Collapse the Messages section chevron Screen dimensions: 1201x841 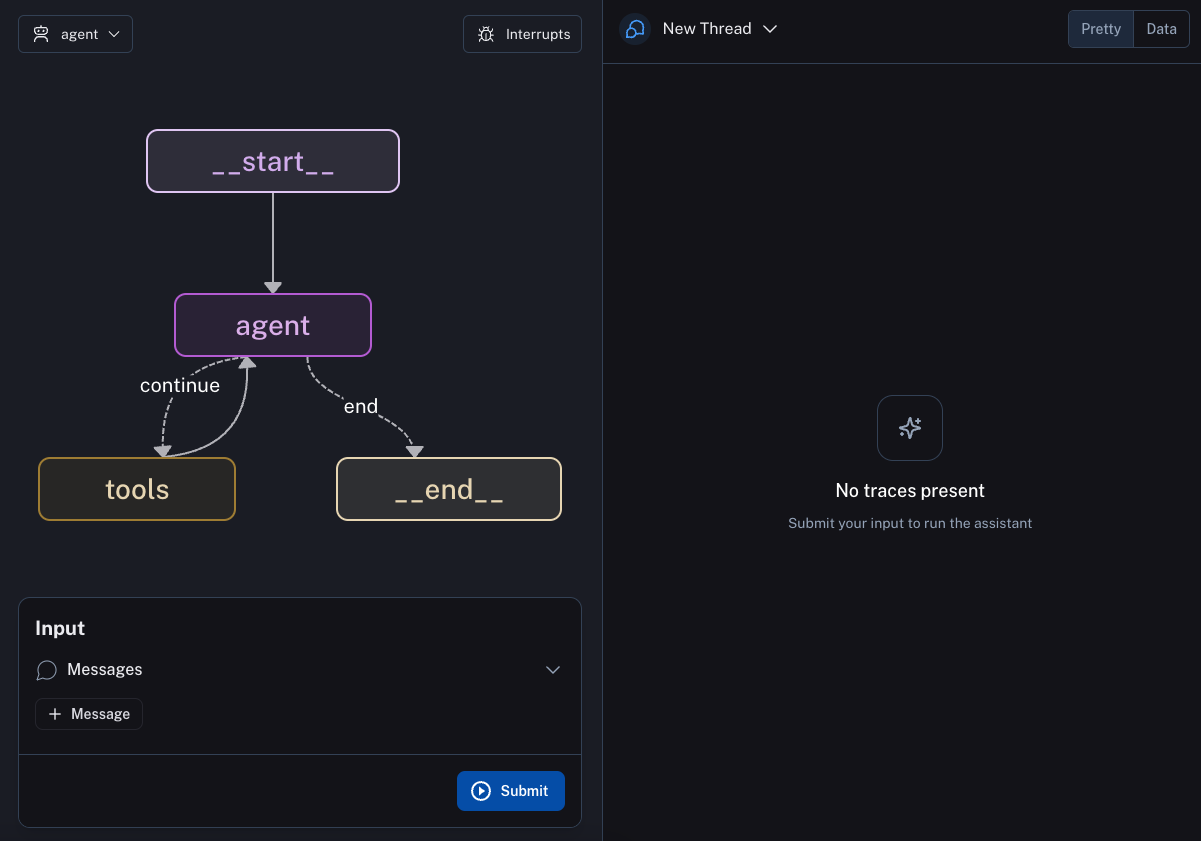point(553,670)
